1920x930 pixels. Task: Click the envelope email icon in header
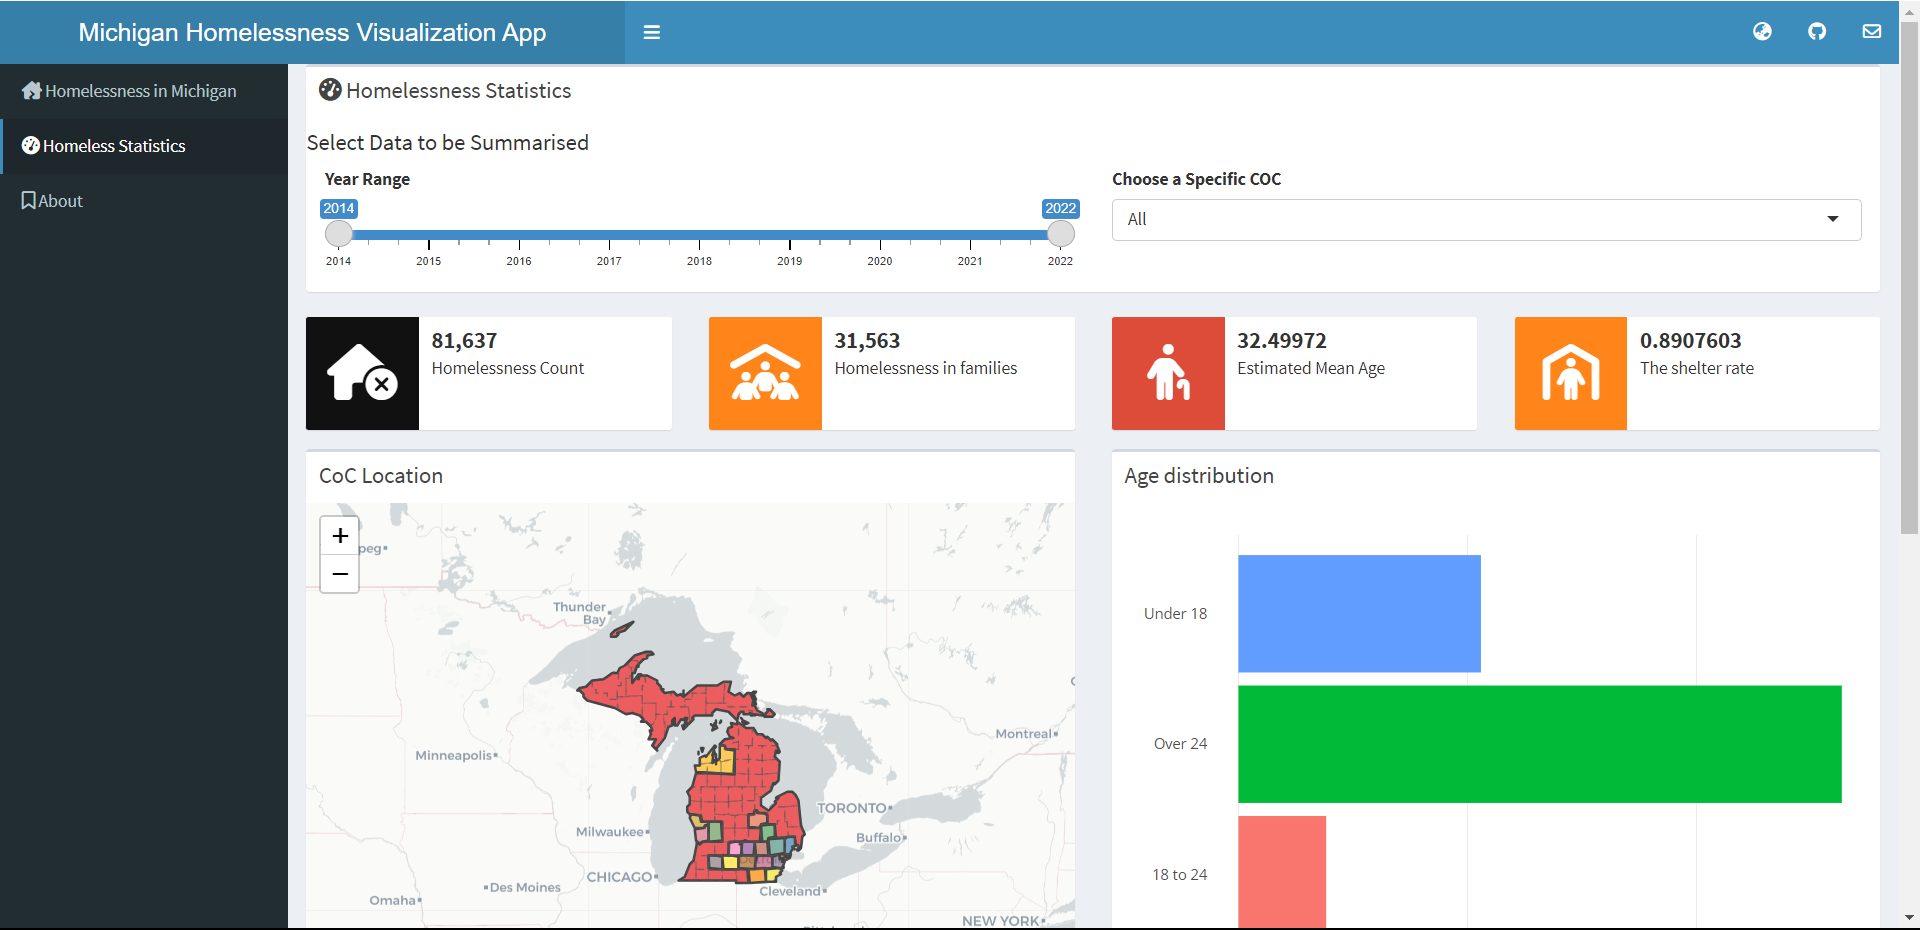(1872, 32)
